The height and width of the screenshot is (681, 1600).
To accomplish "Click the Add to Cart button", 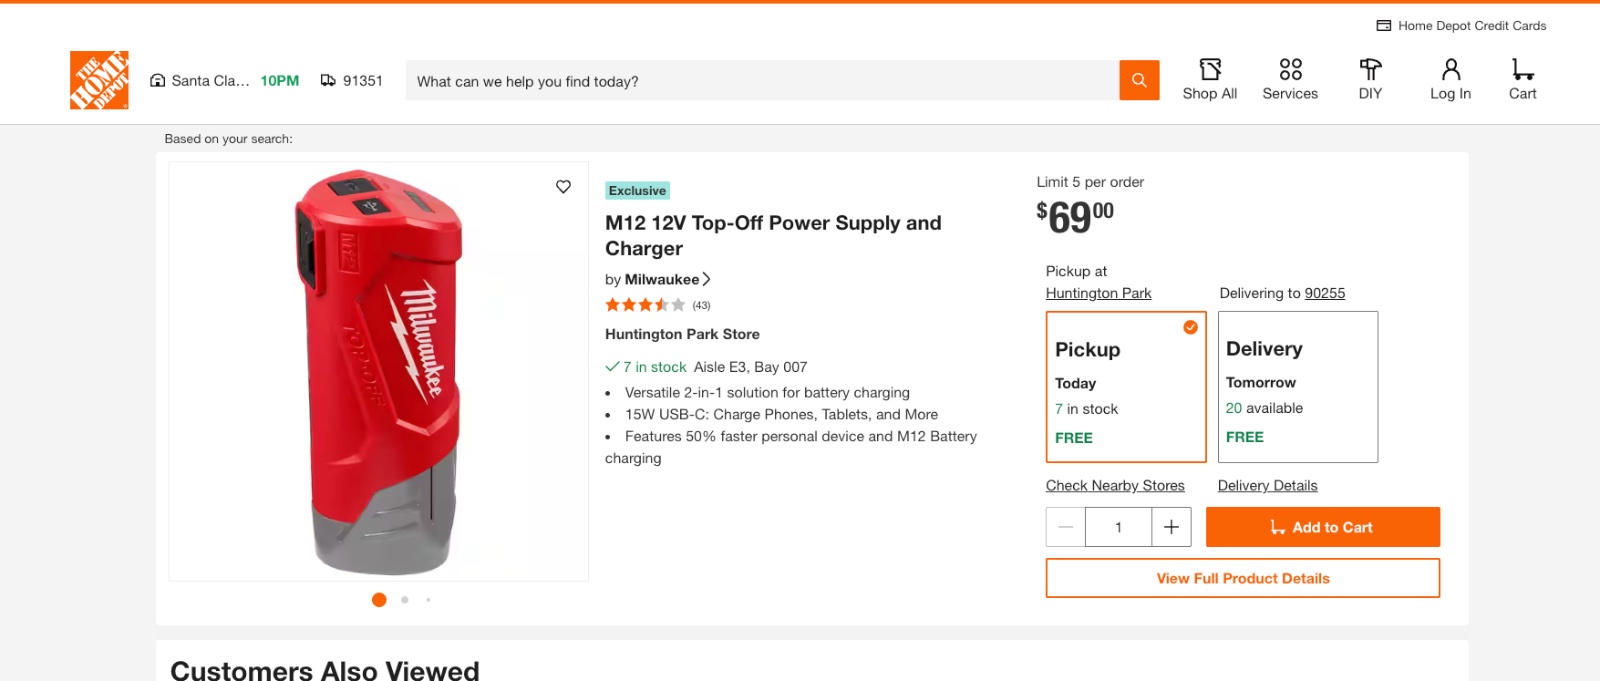I will pyautogui.click(x=1322, y=527).
